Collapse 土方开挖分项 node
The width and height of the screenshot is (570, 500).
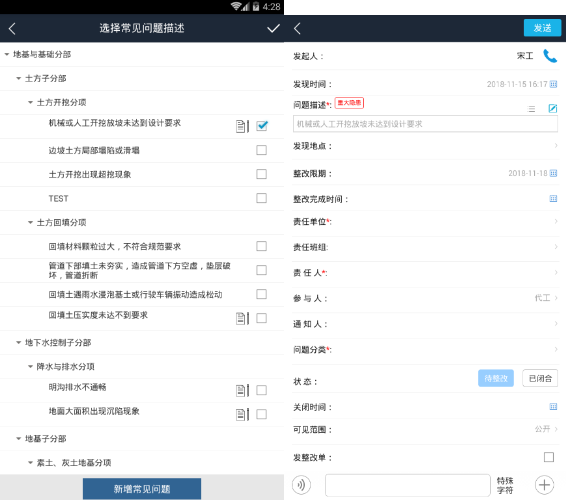31,103
